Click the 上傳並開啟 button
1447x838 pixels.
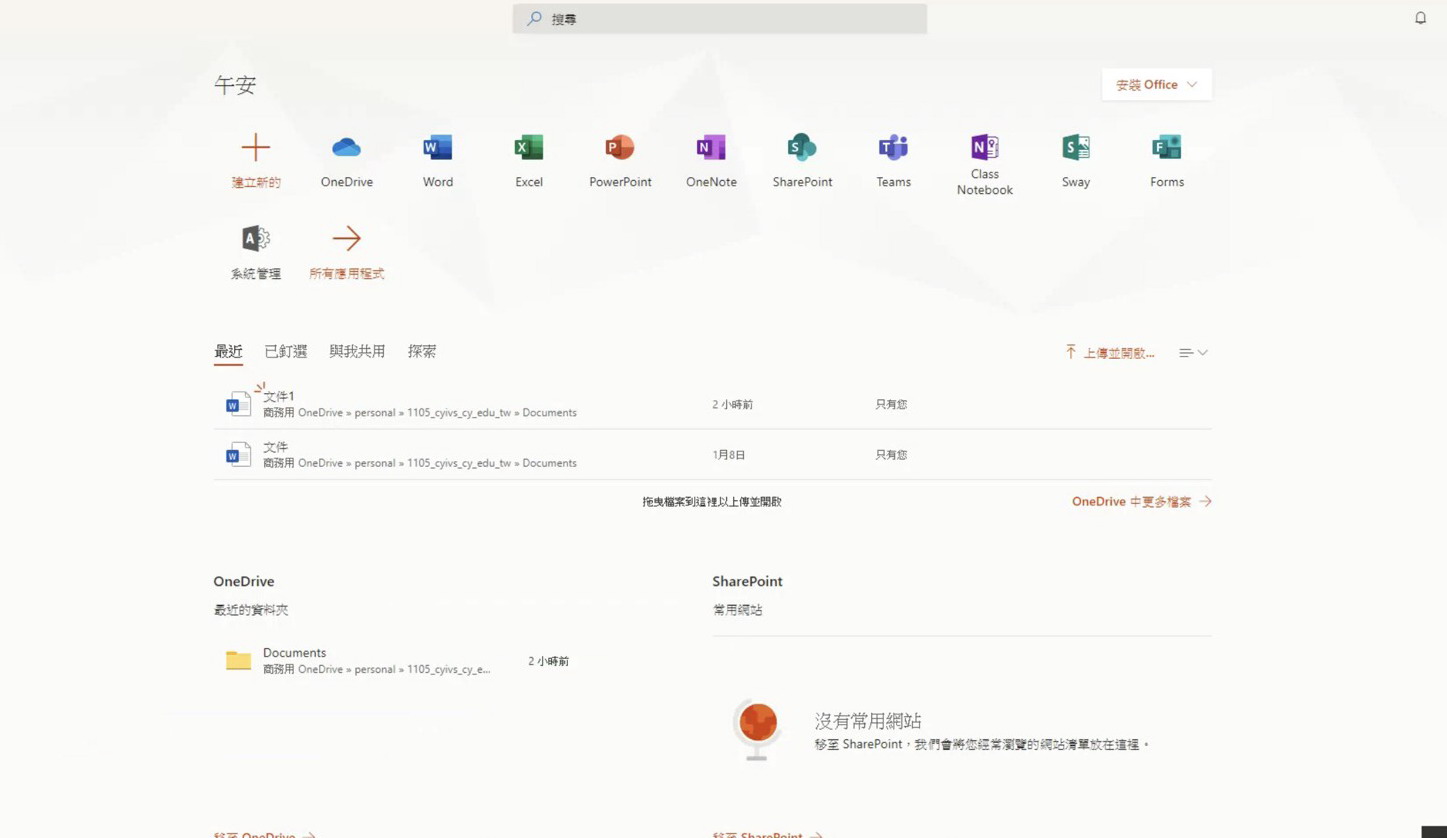1110,353
